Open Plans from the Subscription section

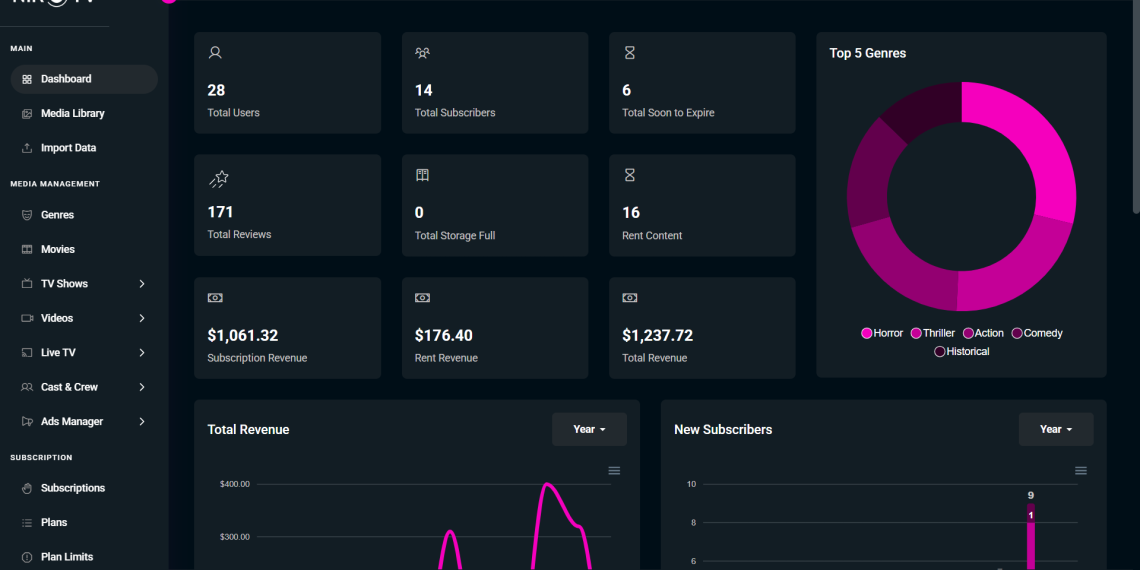(x=54, y=522)
